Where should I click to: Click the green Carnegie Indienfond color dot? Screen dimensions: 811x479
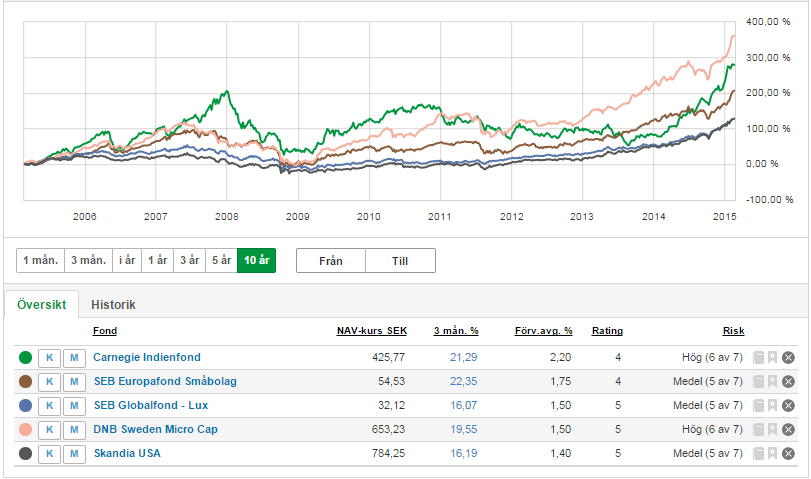tap(25, 357)
